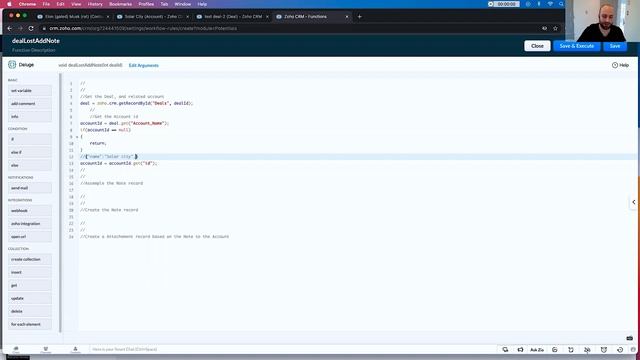Open the Apple menu
Screen dimensions: 640x360
tap(9, 4)
